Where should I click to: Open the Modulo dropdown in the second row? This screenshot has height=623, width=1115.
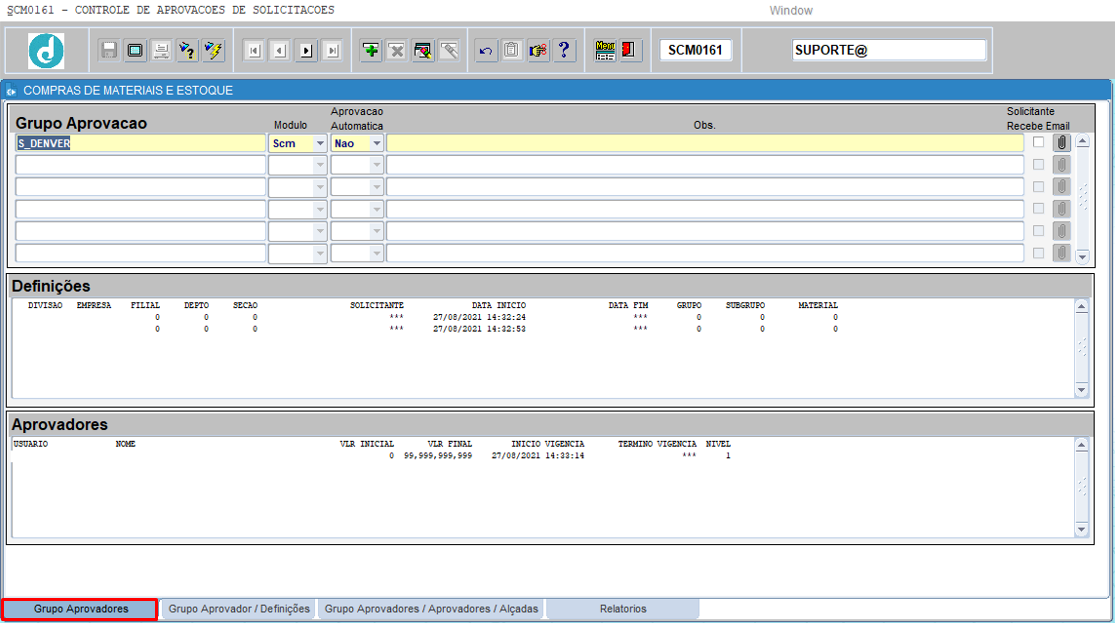(320, 165)
